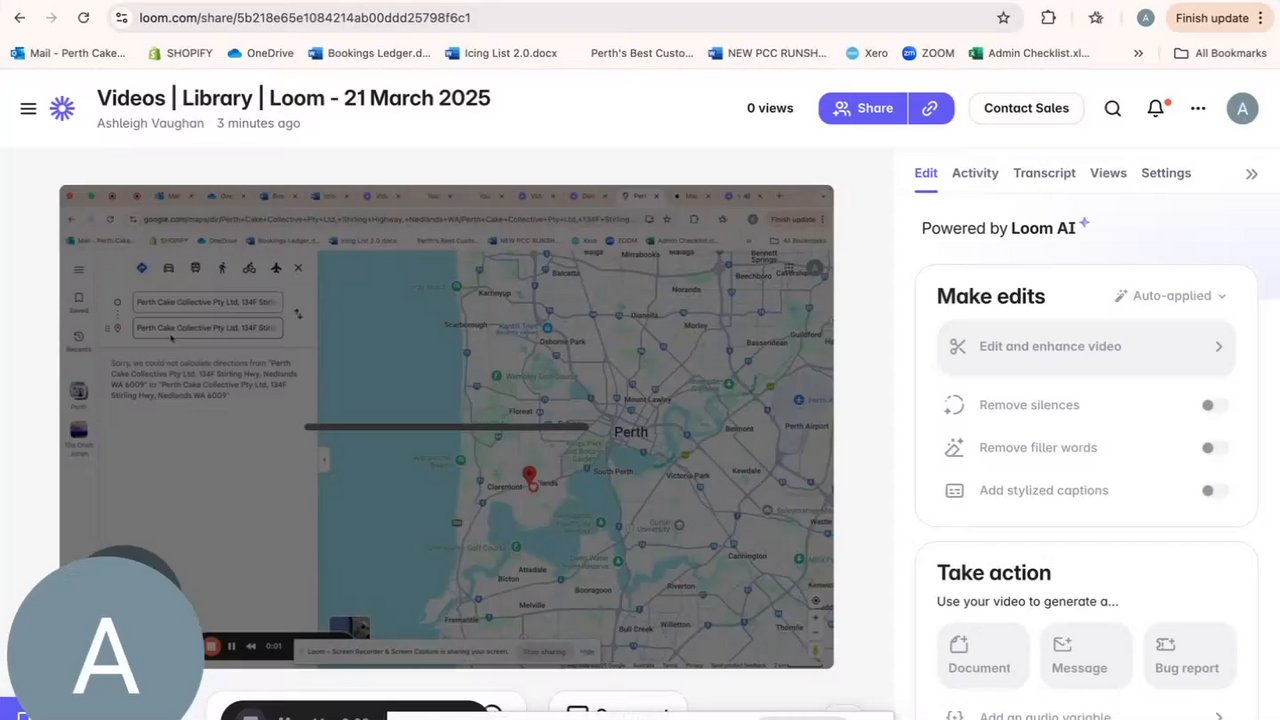Screen dimensions: 1280x720
Task: Open Icing List 2.0.docx bookmark
Action: pos(501,53)
